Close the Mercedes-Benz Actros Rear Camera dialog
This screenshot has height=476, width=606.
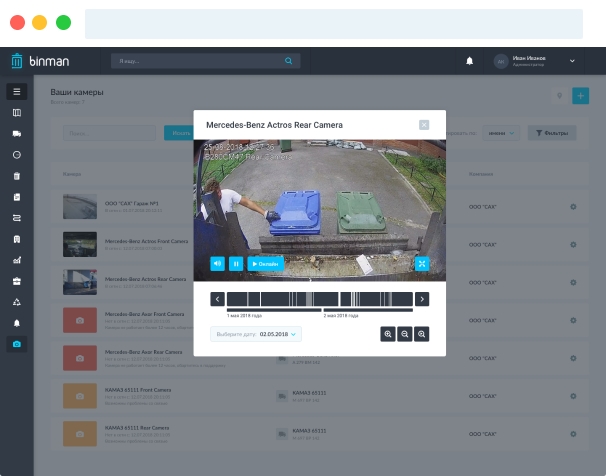coord(424,125)
